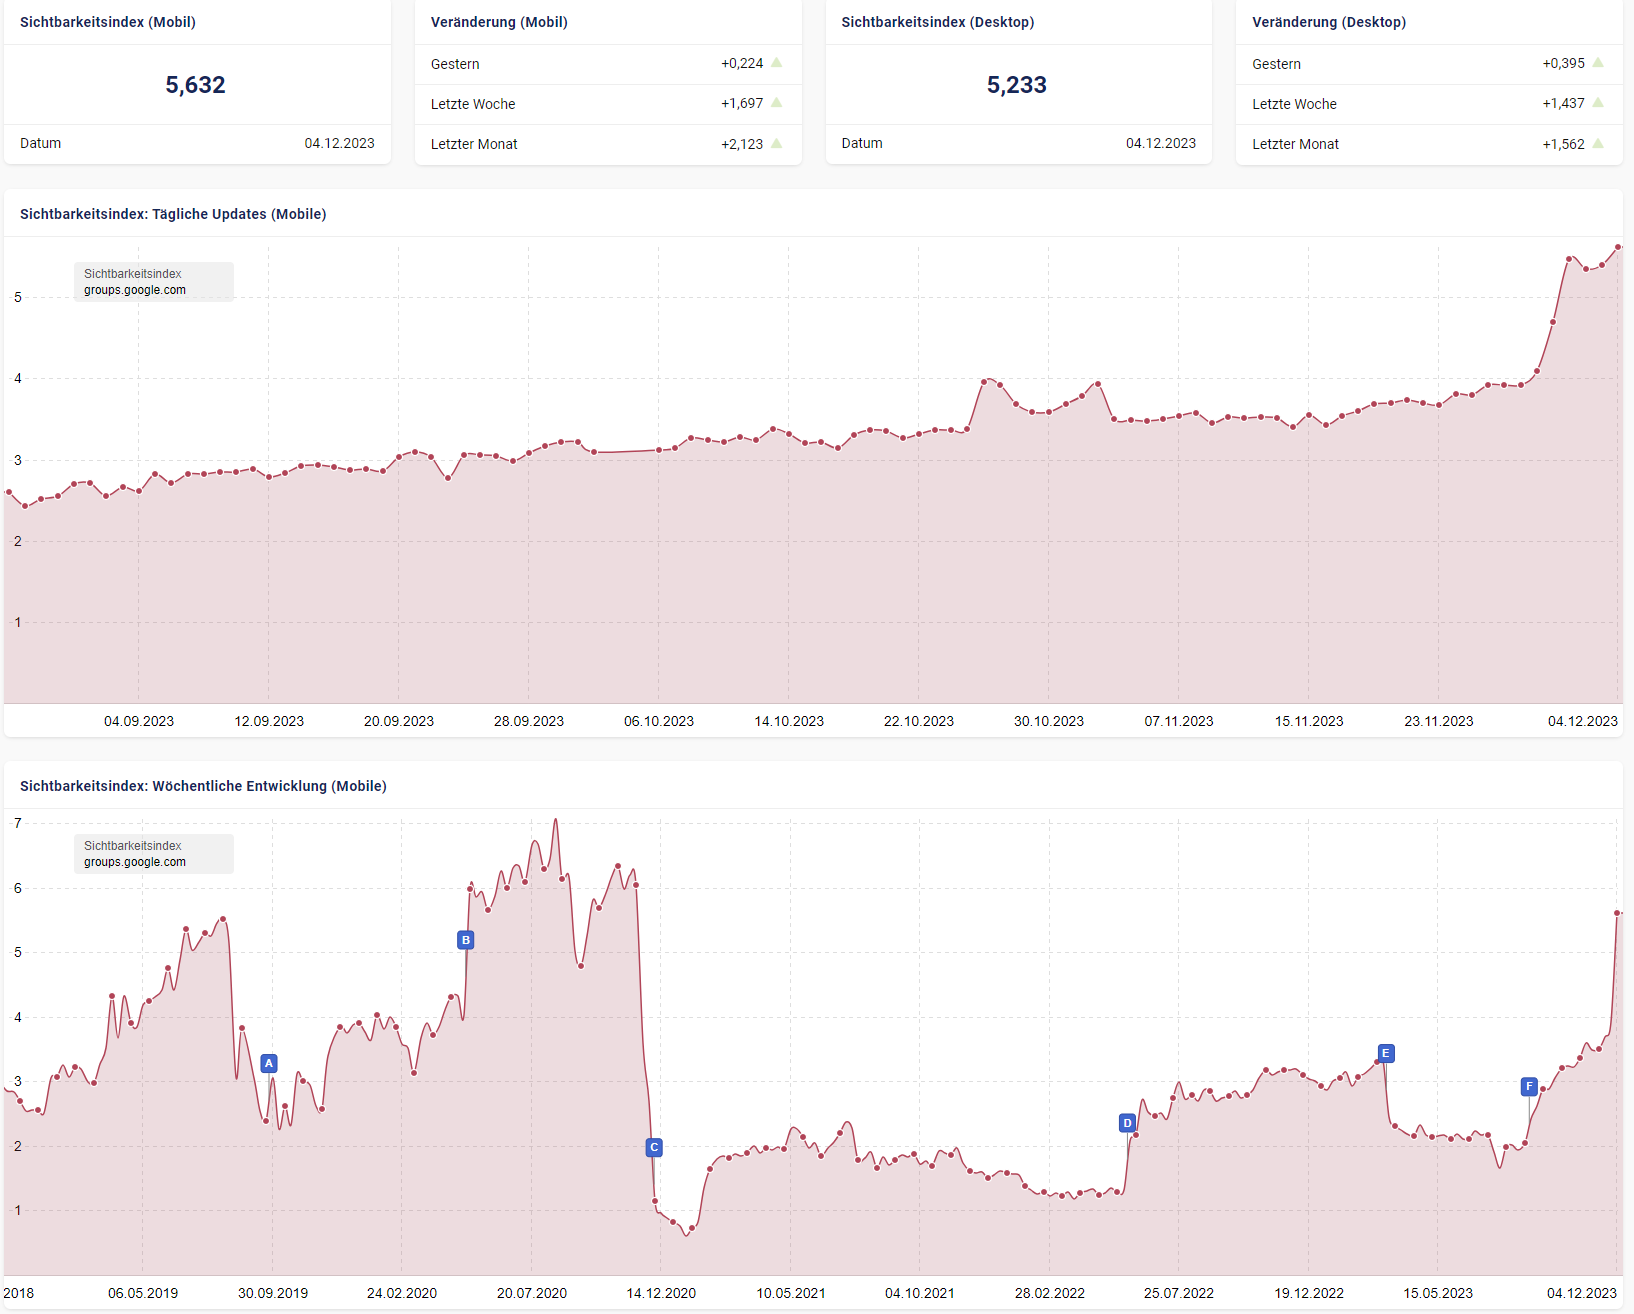The image size is (1634, 1314).
Task: Click groups.google.com in the daily chart legend
Action: [134, 290]
